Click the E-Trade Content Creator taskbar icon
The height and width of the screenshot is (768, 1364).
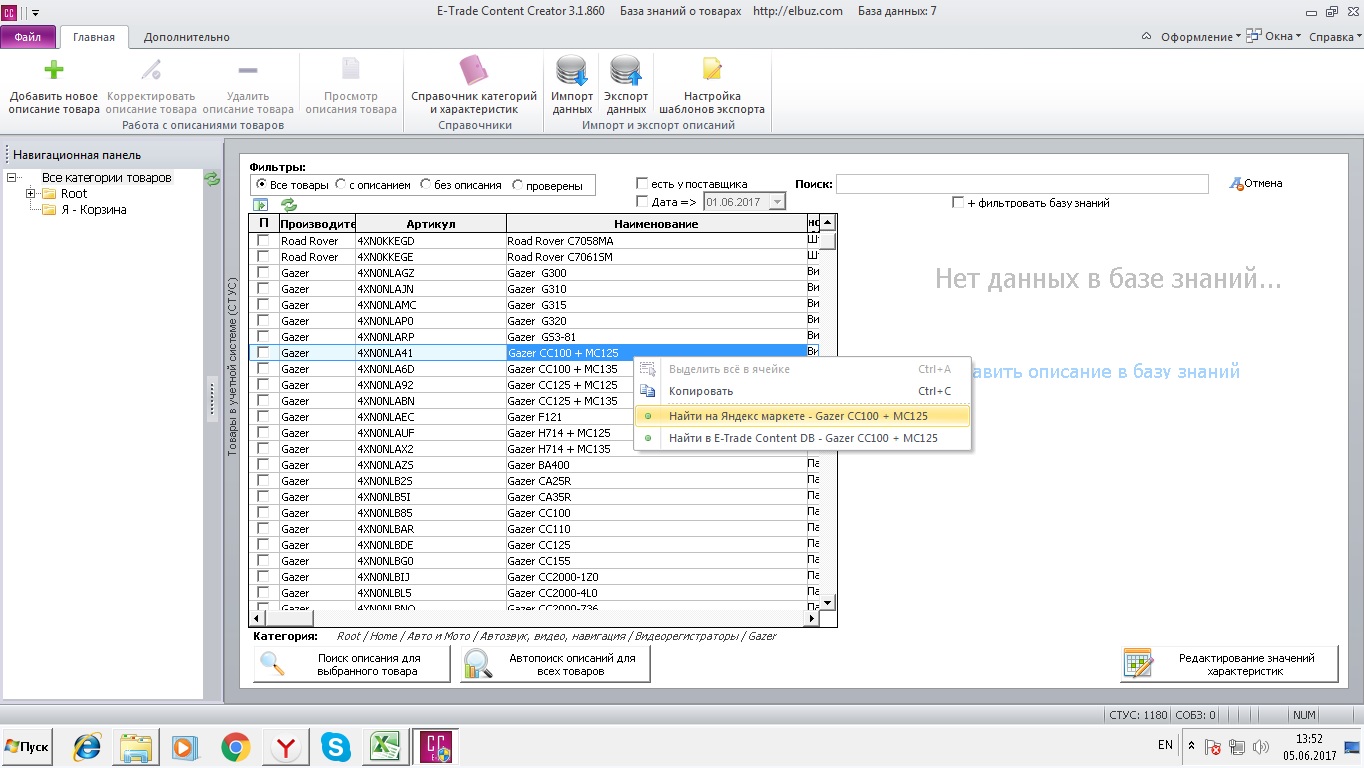pos(437,746)
